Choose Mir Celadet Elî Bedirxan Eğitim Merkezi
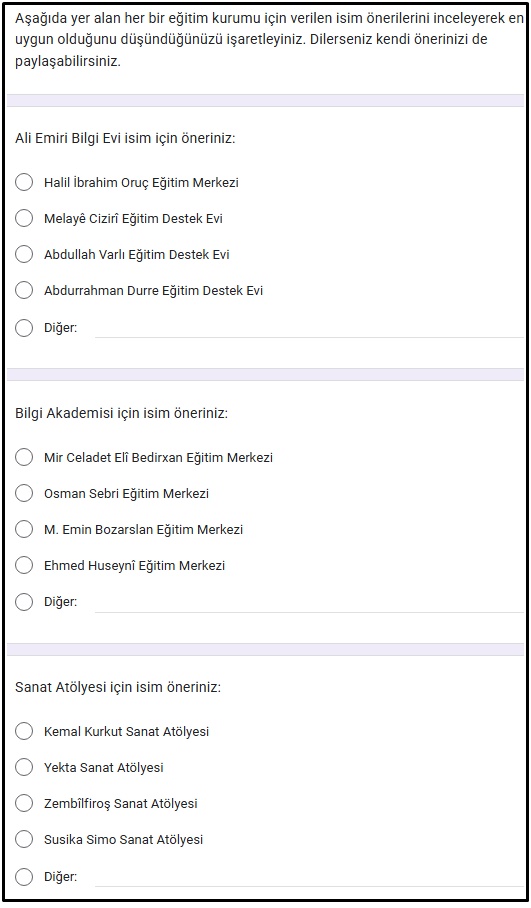The height and width of the screenshot is (908, 531). [x=24, y=457]
